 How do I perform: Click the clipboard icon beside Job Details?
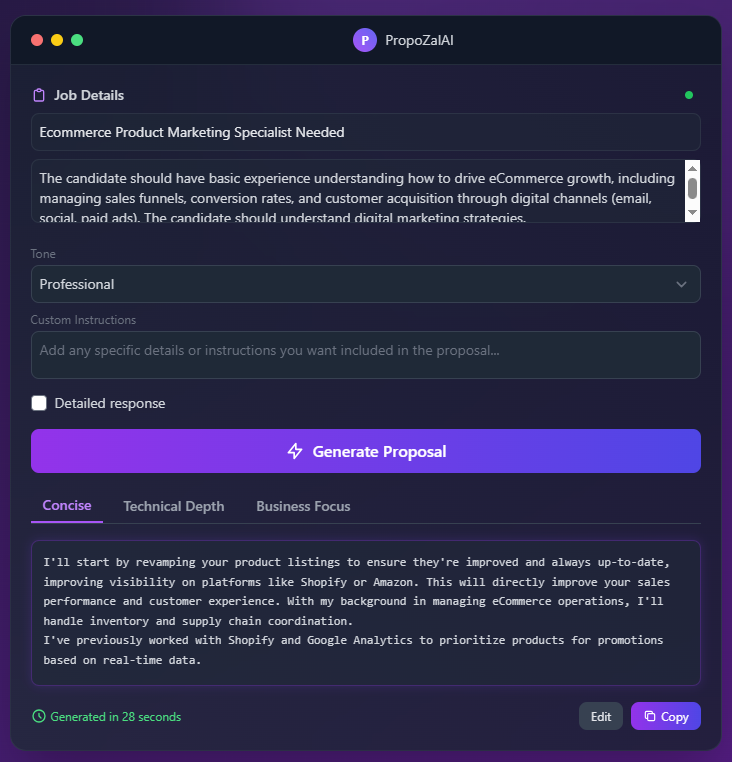(39, 95)
